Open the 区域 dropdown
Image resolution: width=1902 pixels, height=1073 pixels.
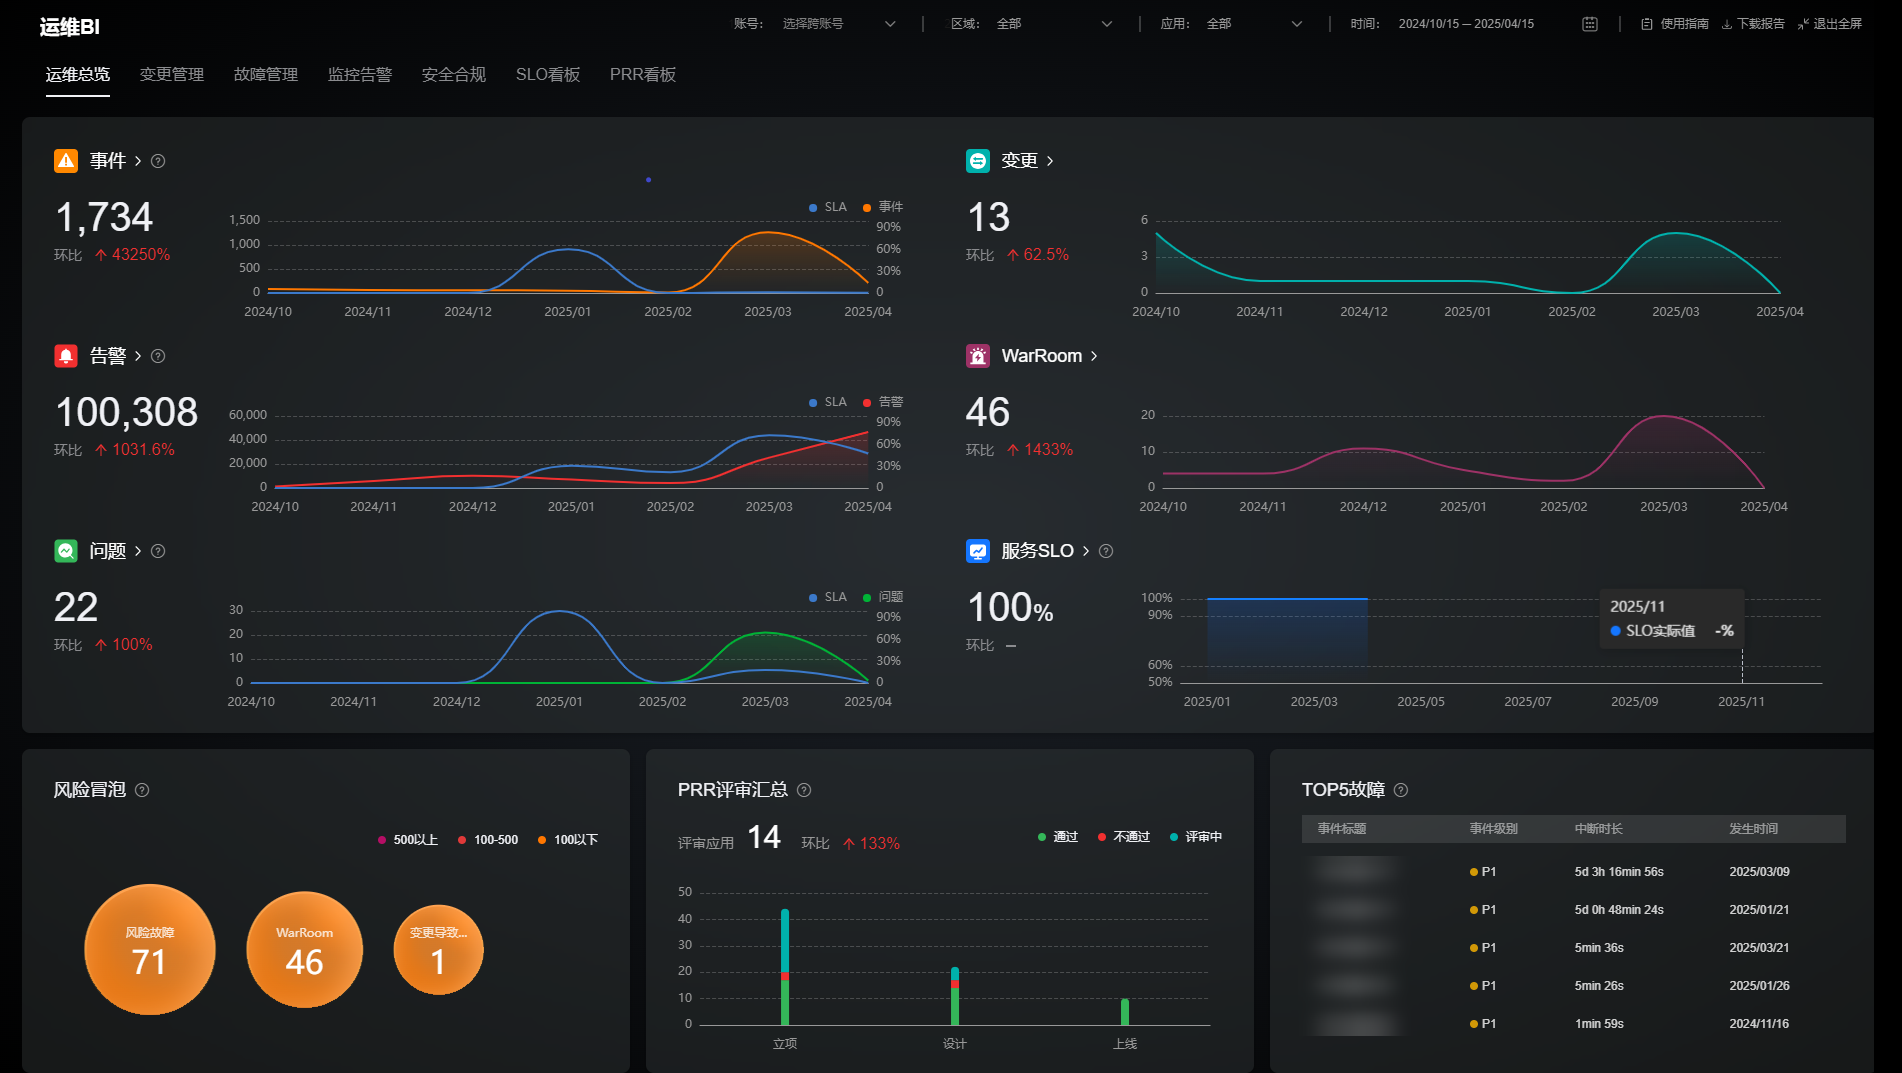1054,24
